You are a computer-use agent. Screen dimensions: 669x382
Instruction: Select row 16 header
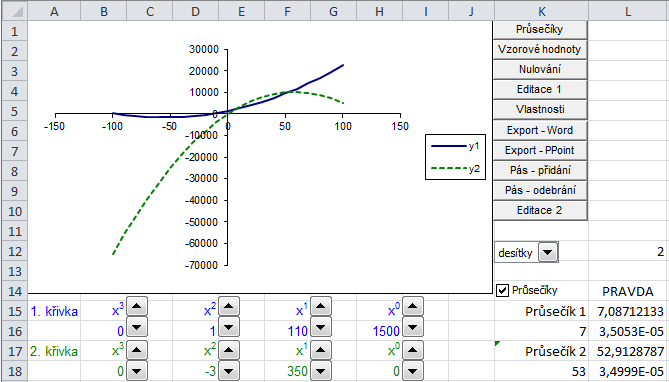15,332
